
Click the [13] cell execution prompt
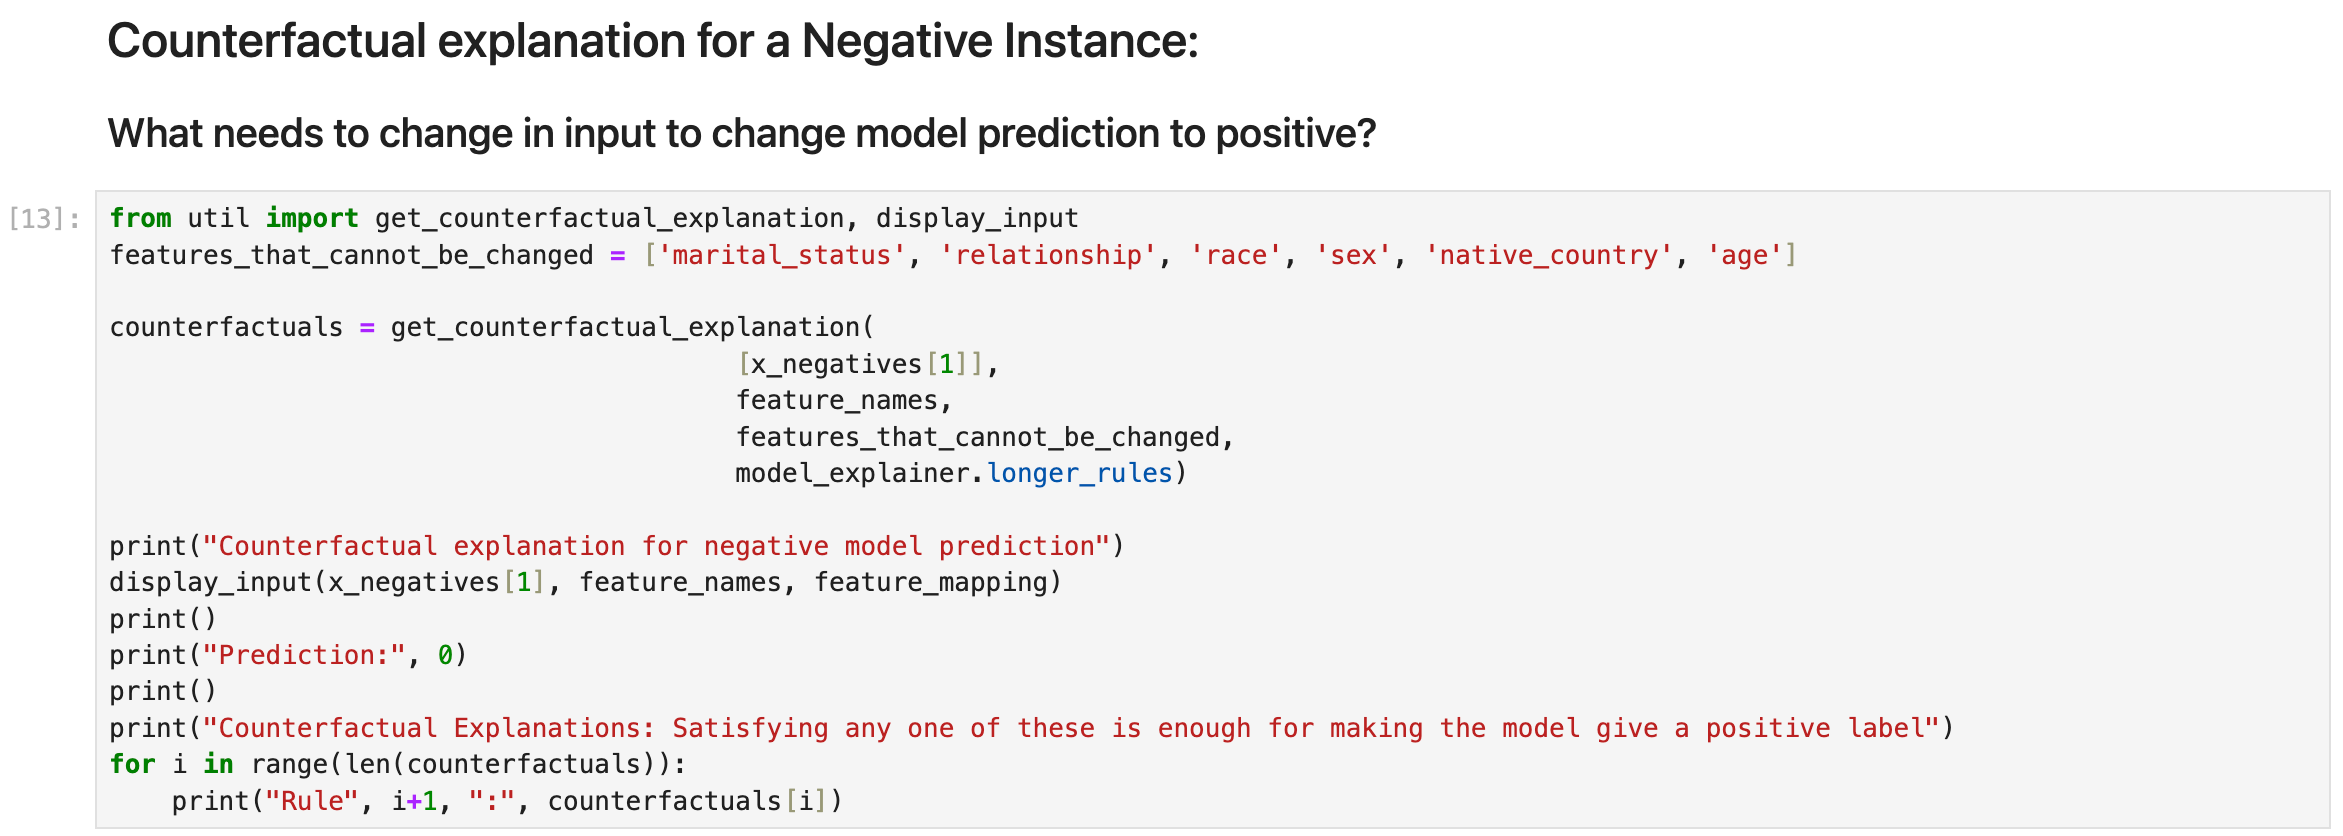pos(44,219)
